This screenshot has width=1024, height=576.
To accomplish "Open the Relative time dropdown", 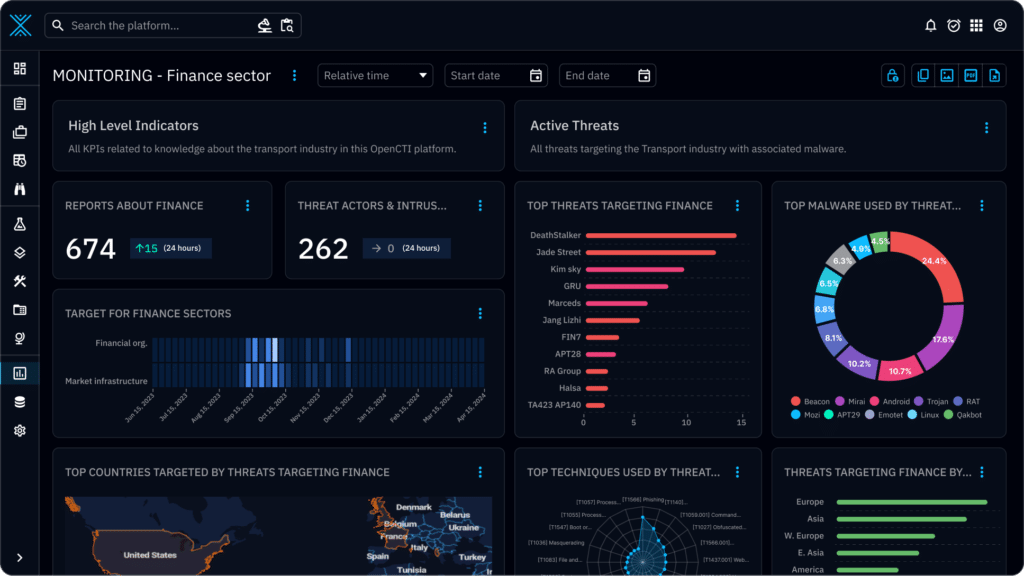I will point(375,75).
